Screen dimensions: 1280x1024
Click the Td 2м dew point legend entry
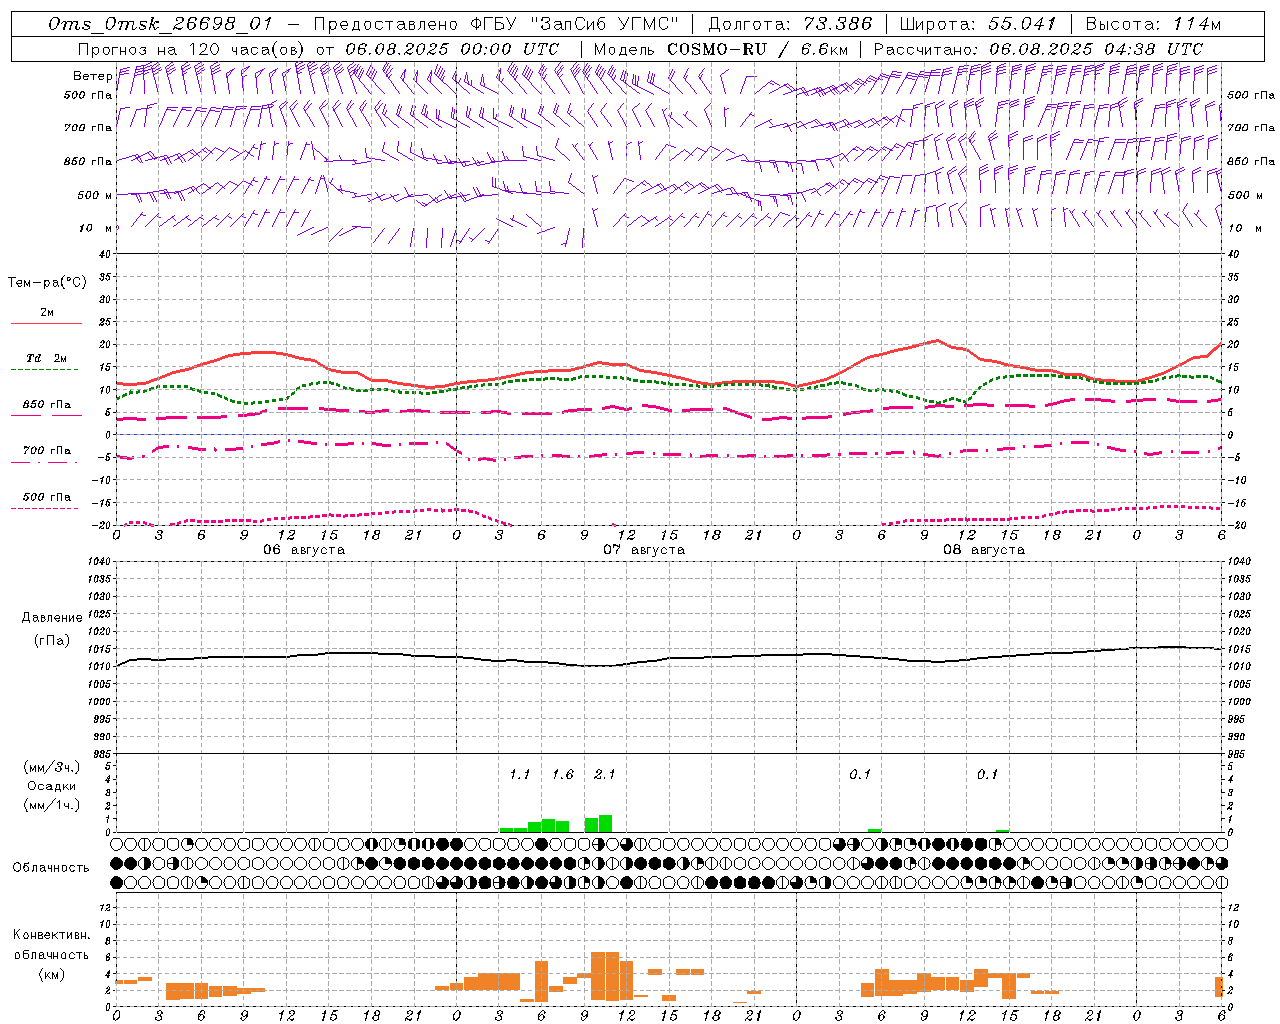tap(47, 358)
